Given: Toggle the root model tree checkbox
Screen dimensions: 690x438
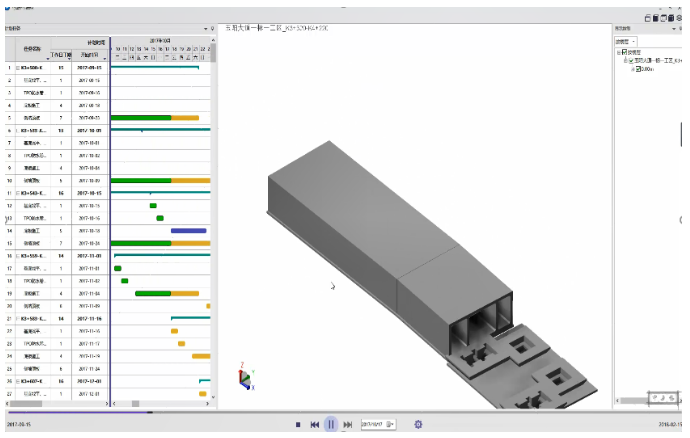Looking at the screenshot, I should point(624,52).
